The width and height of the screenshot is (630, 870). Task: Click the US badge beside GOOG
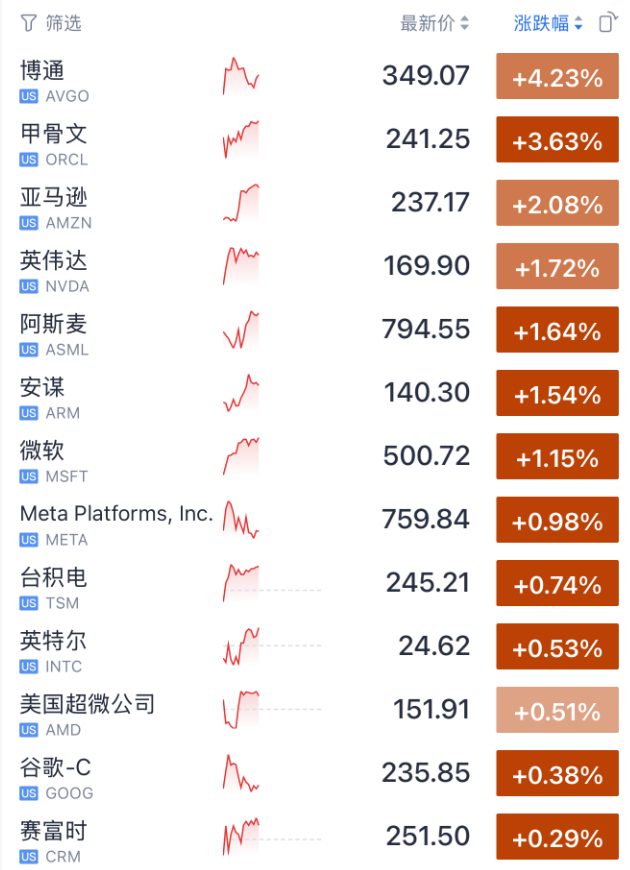click(29, 793)
